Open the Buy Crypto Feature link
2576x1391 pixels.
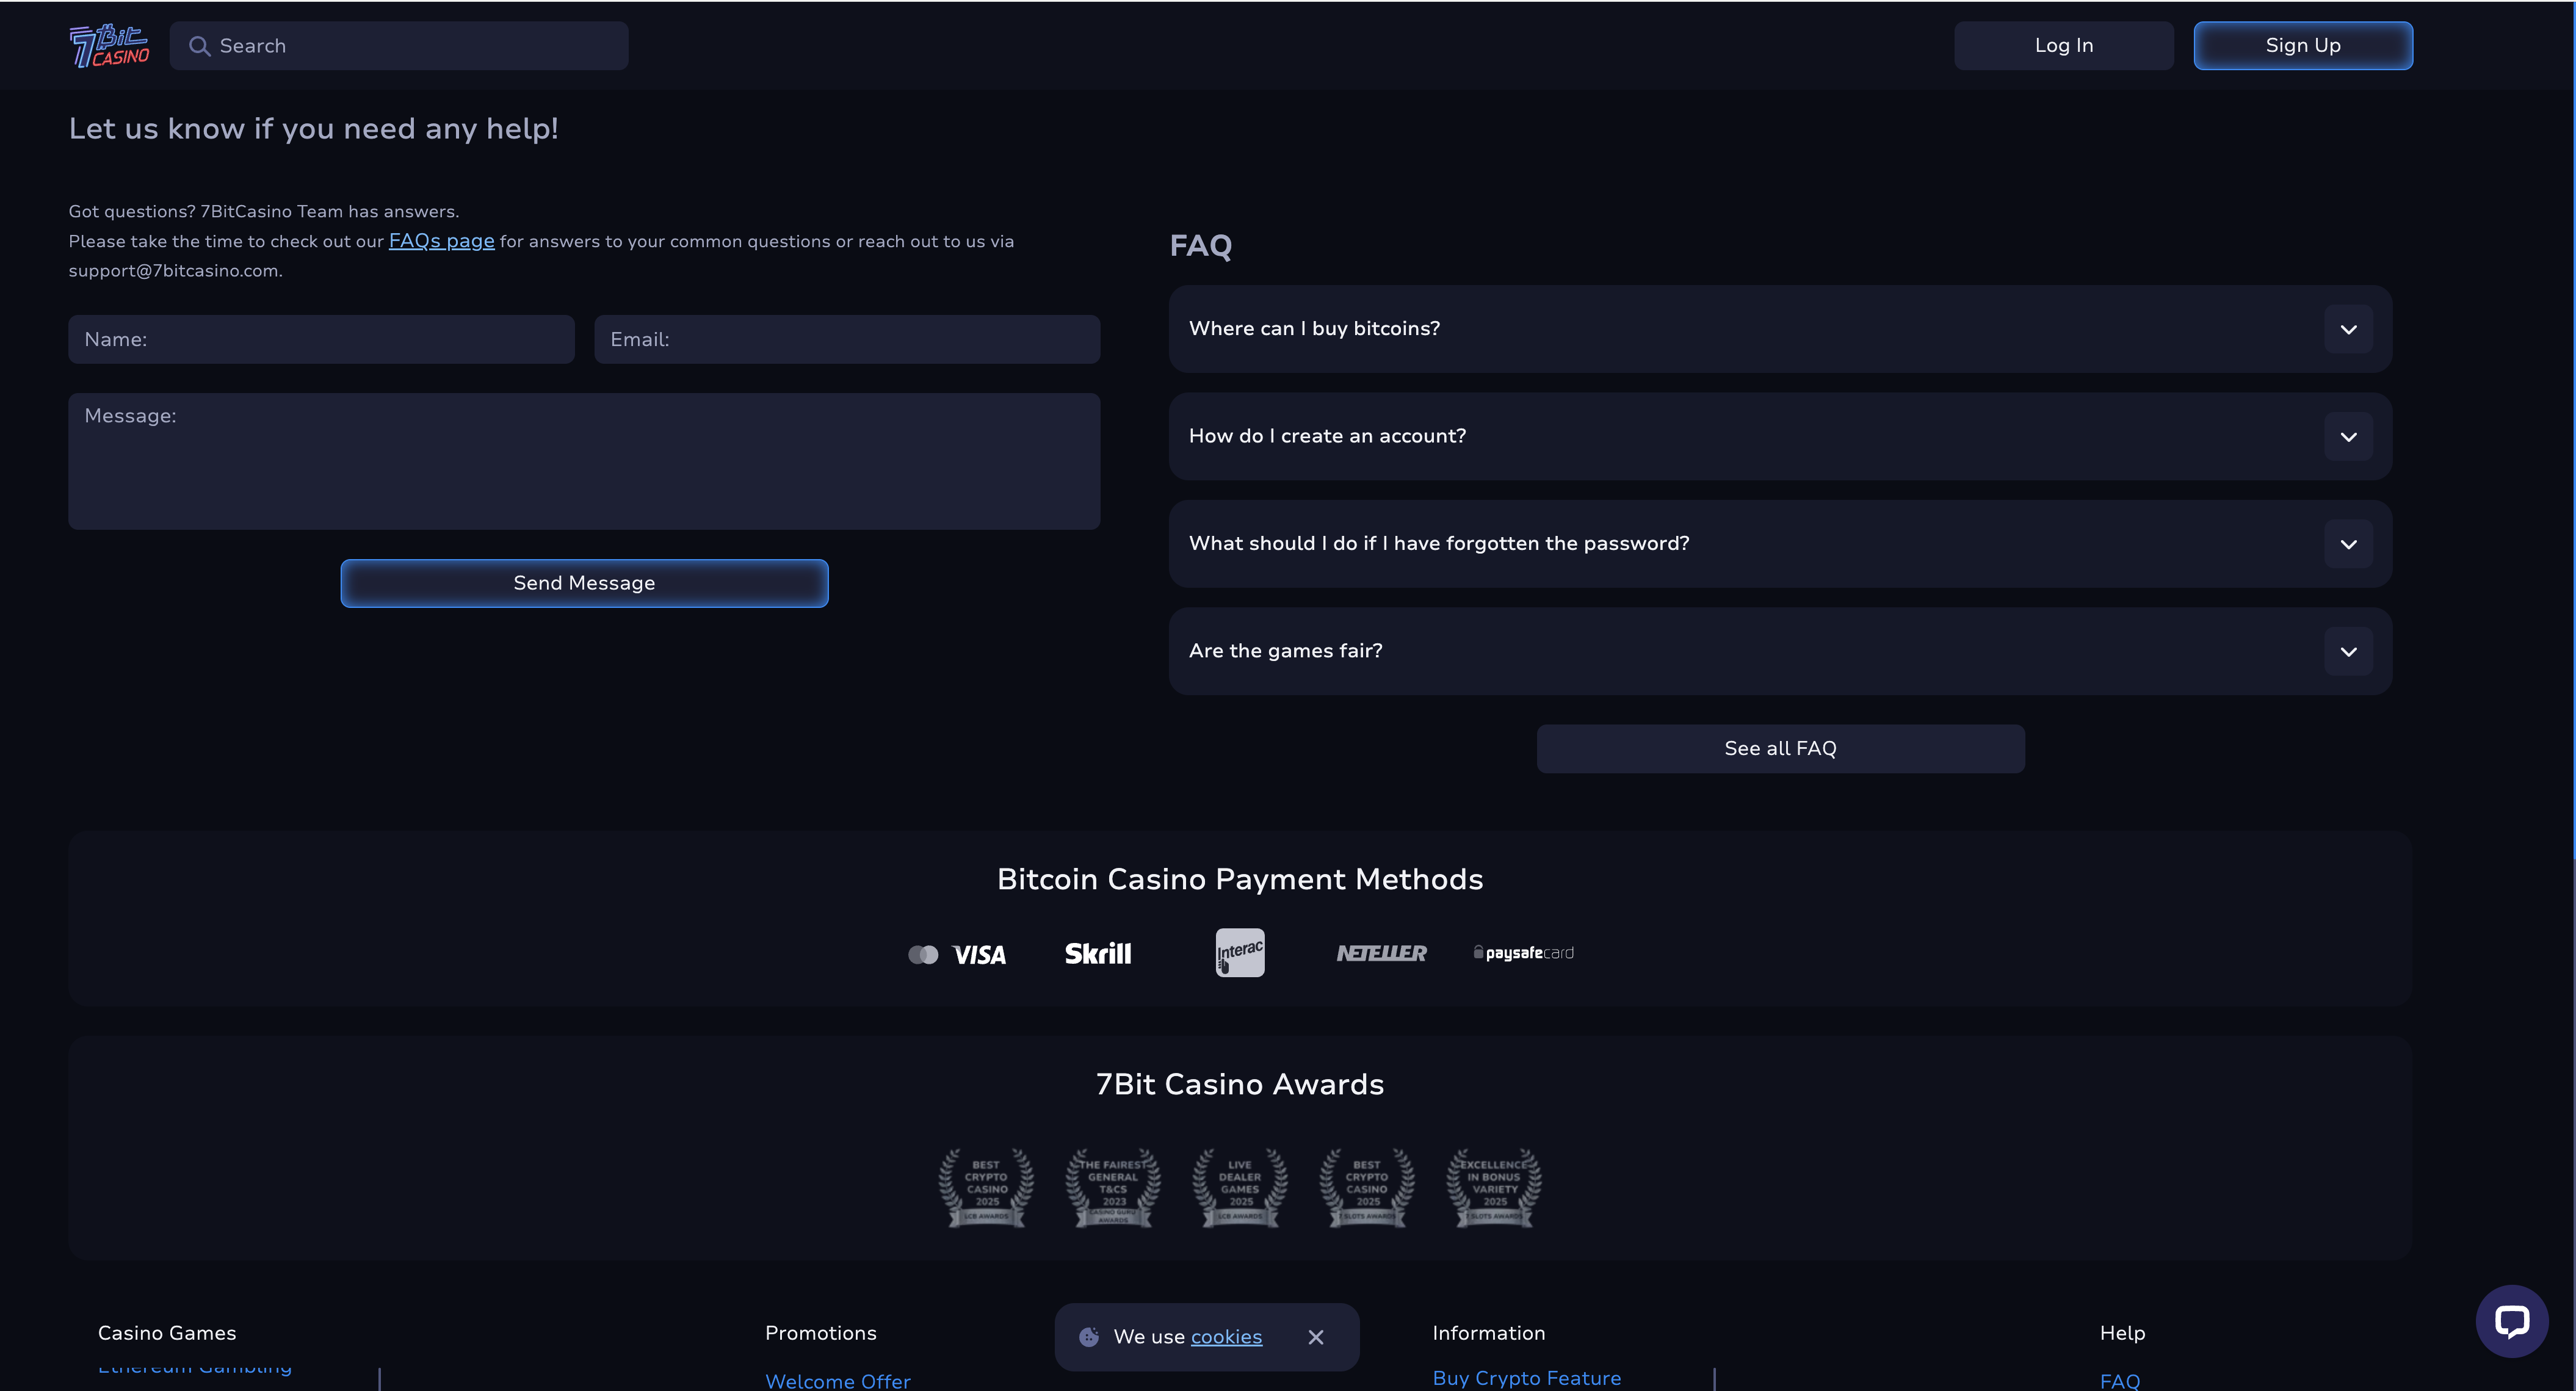click(1527, 1378)
